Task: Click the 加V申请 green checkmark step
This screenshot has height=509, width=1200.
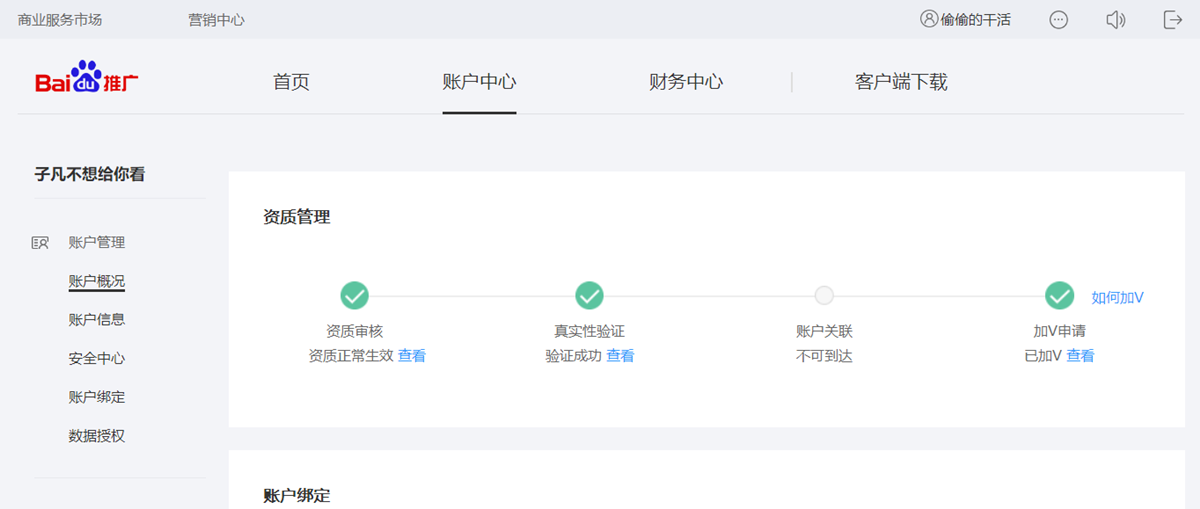Action: pos(1059,295)
